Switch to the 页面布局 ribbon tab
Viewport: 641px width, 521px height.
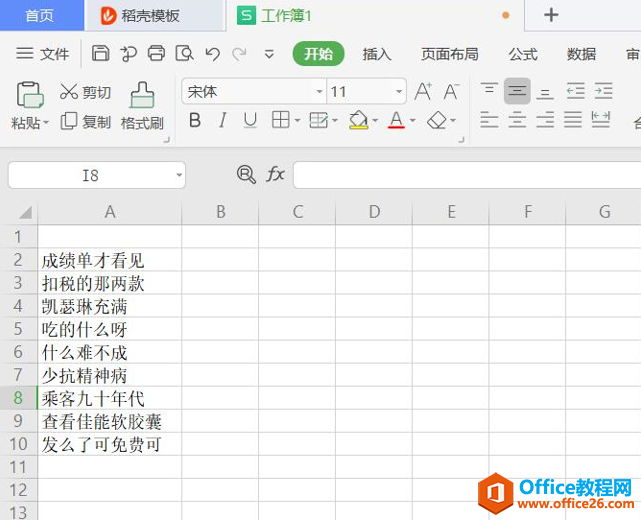pyautogui.click(x=450, y=54)
